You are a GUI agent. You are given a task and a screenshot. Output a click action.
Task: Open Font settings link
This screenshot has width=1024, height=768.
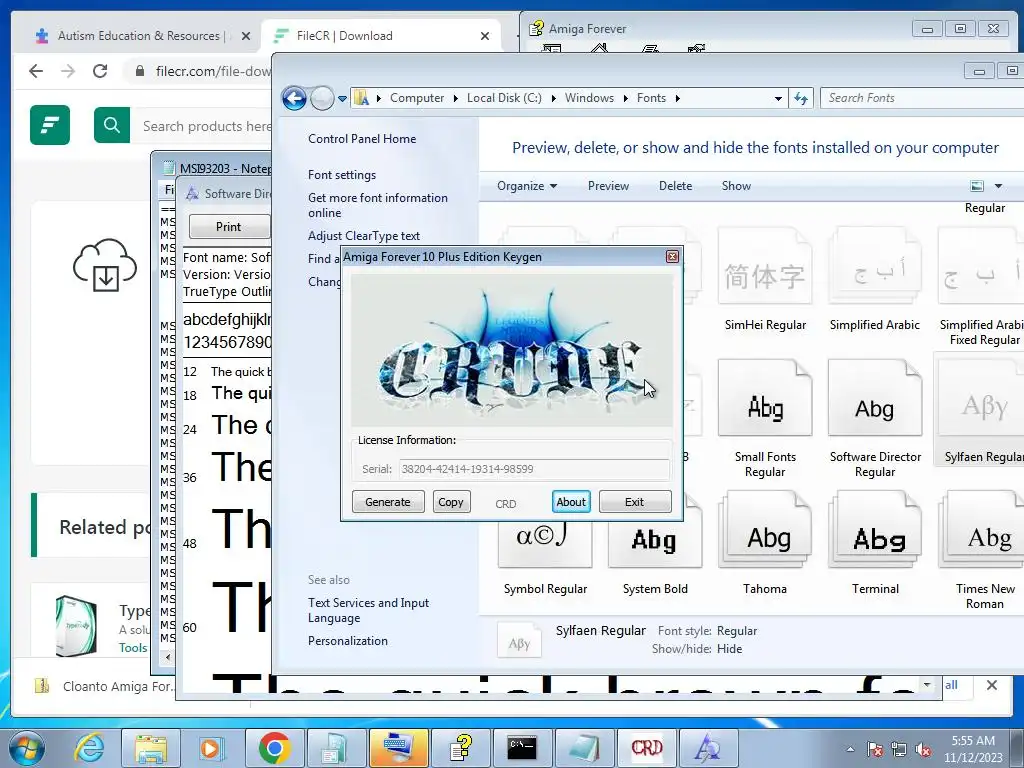pyautogui.click(x=342, y=175)
